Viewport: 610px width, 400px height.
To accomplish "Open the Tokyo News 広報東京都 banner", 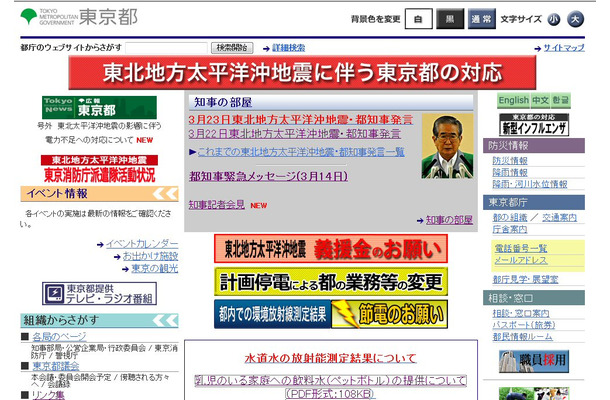I will (x=99, y=107).
